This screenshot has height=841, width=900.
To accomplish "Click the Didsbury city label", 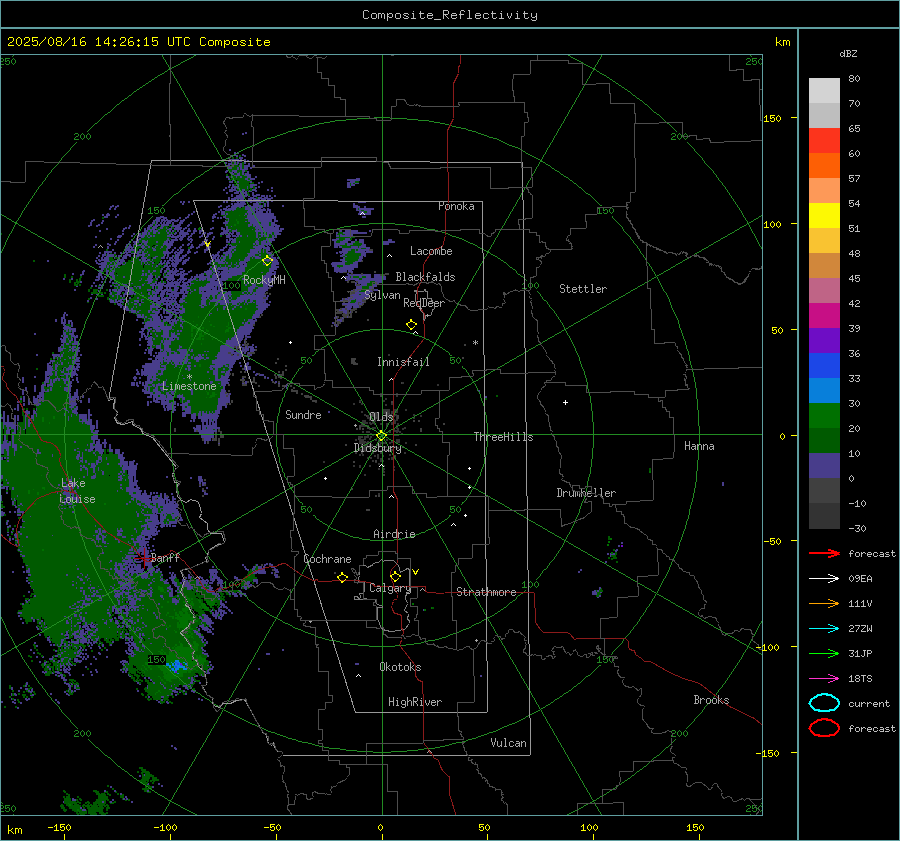I will pyautogui.click(x=378, y=448).
